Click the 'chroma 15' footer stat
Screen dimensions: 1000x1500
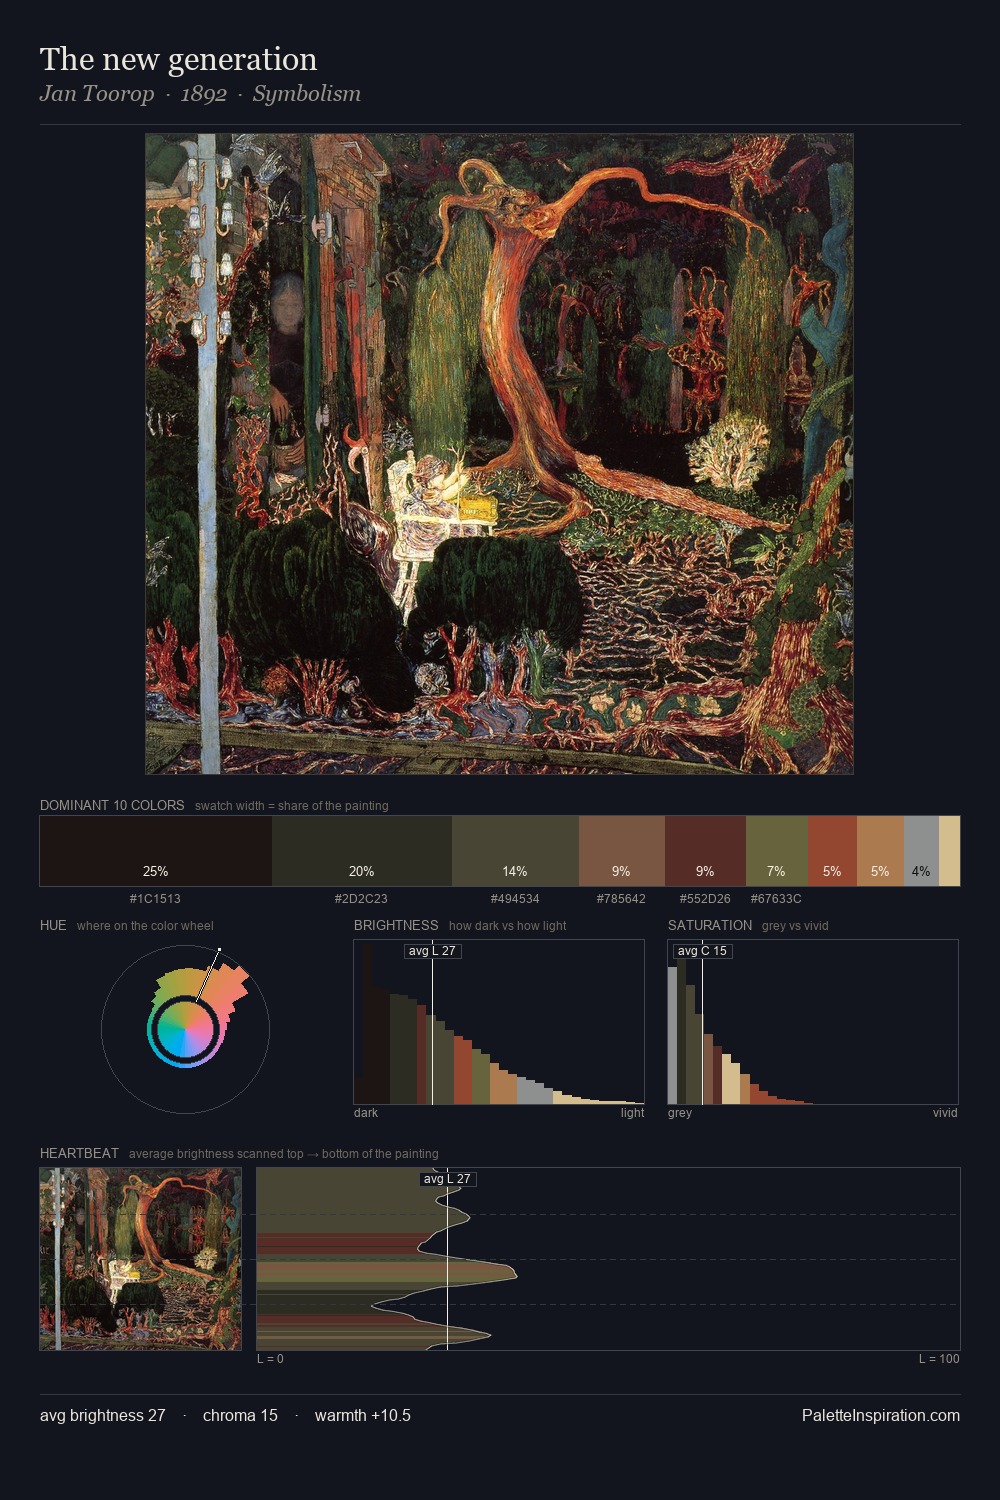click(240, 1415)
